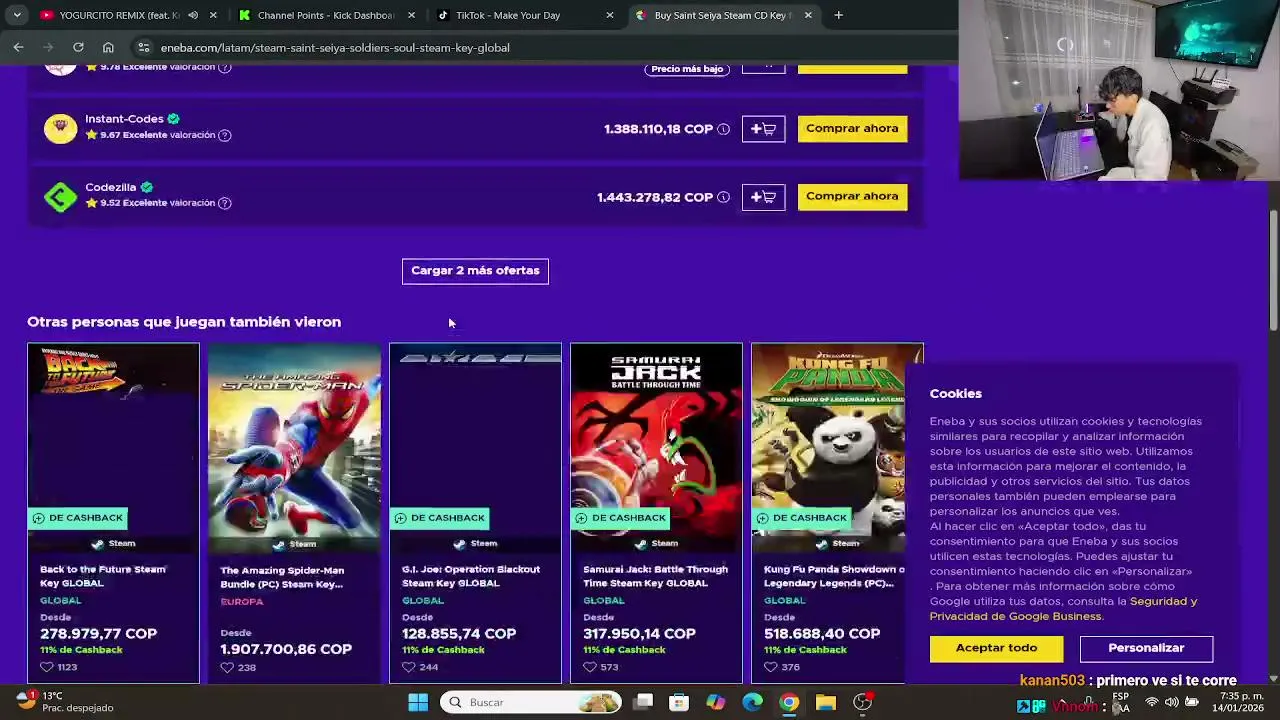Open site information icon in address bar
1280x720 pixels.
click(x=144, y=47)
